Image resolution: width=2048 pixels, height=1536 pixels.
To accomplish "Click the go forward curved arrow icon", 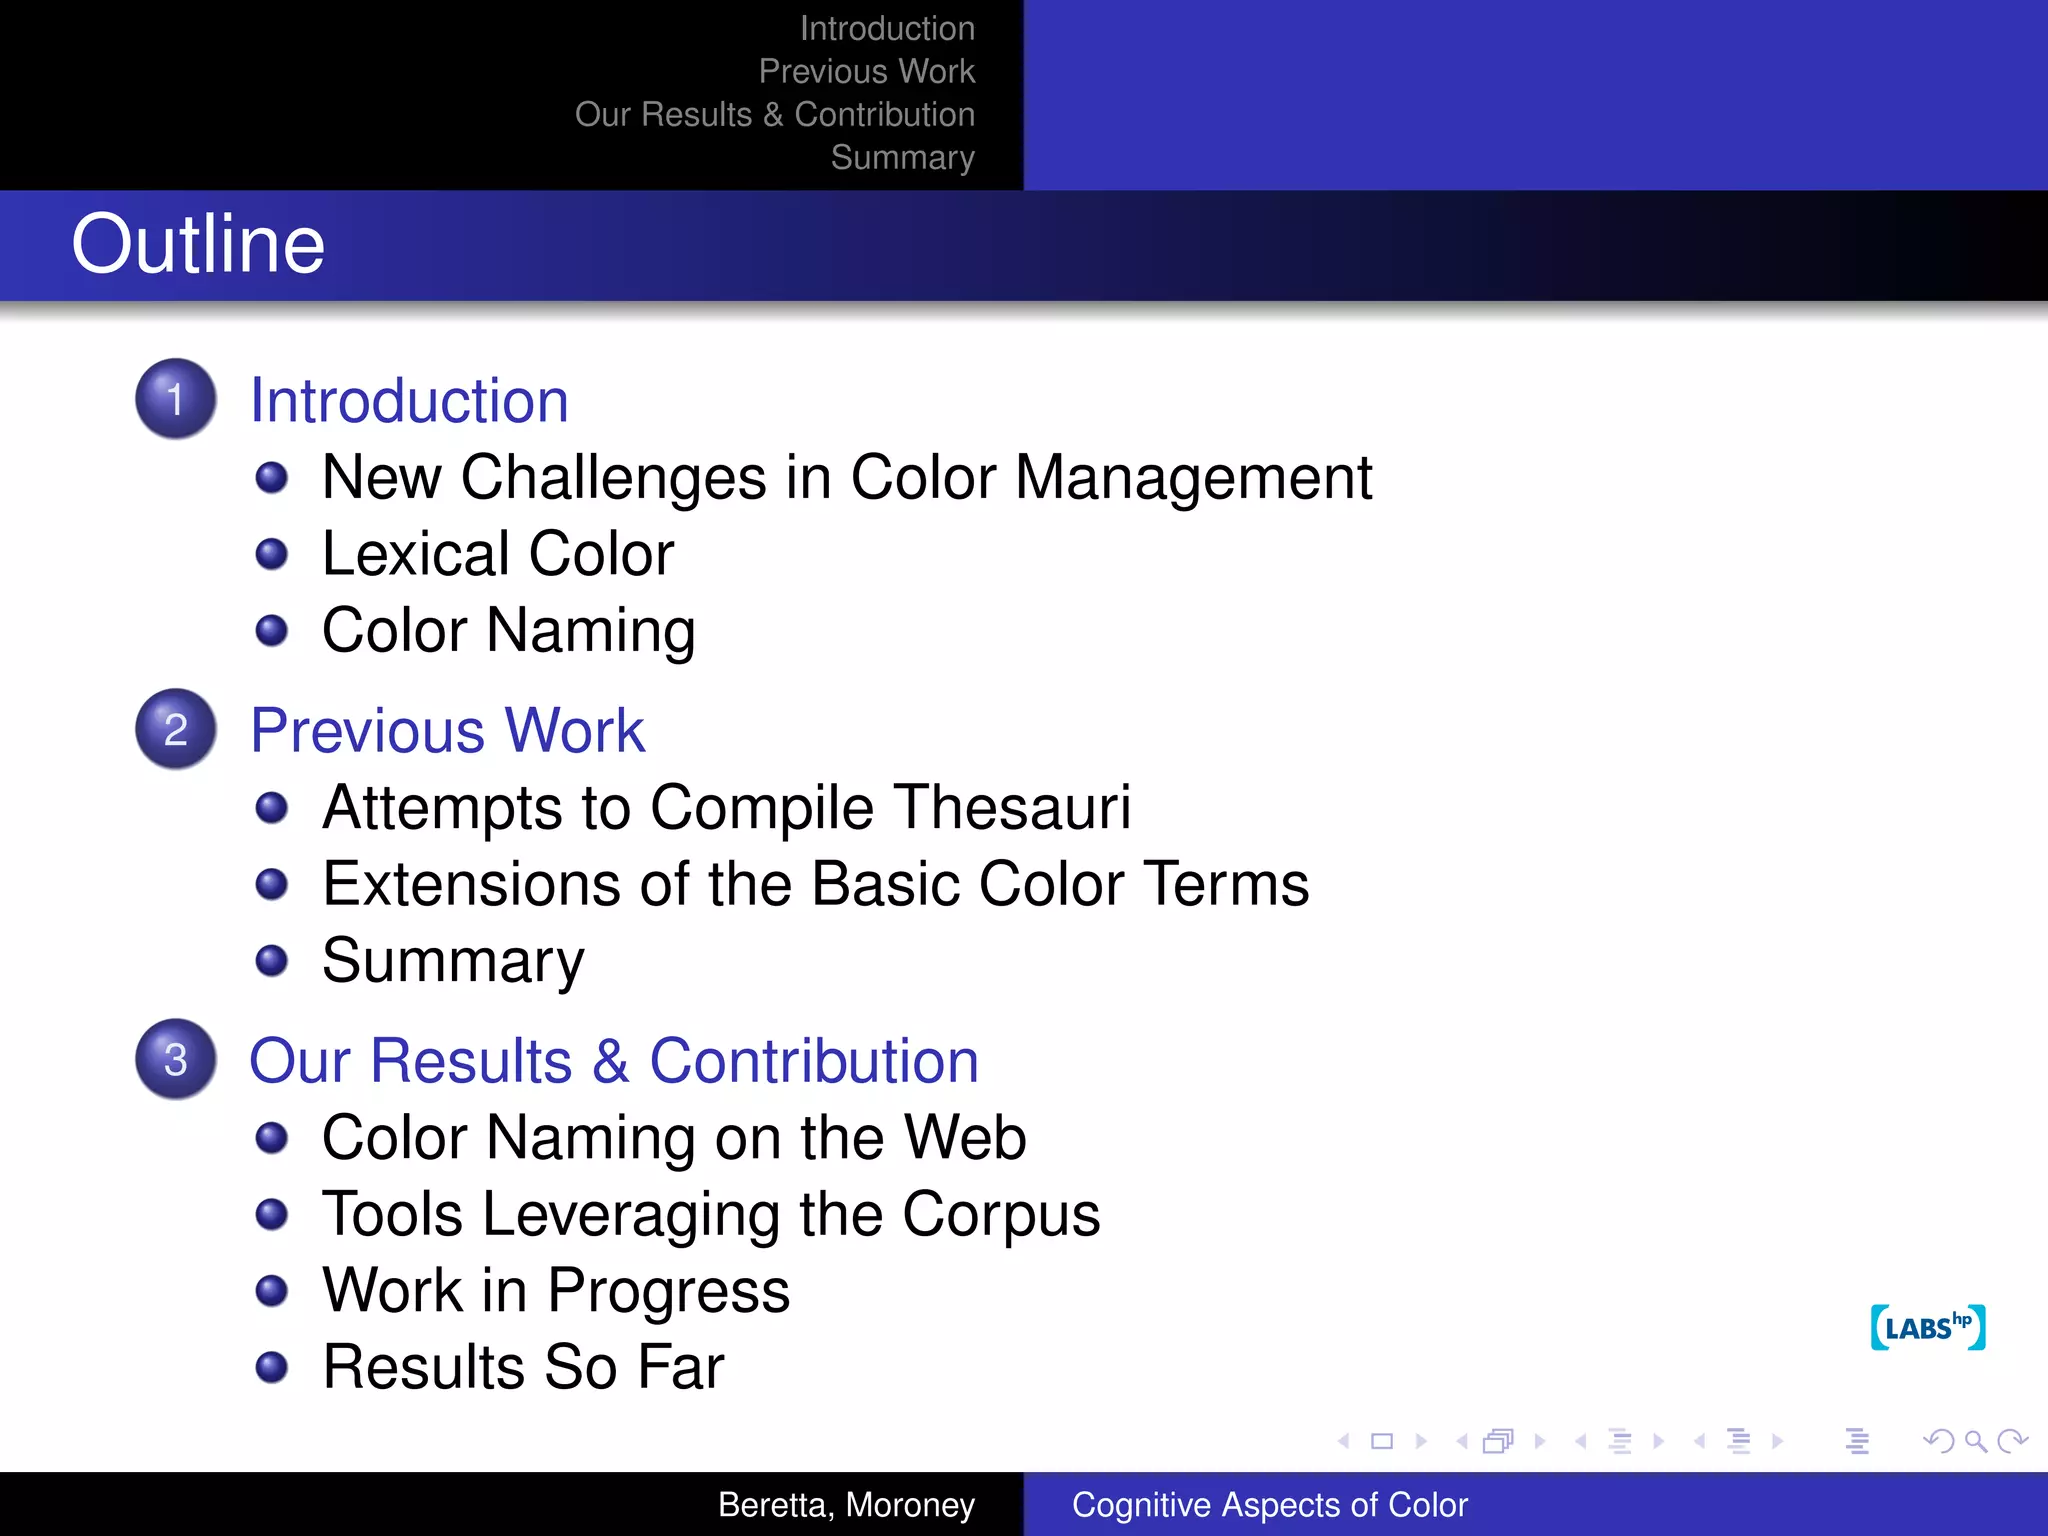I will (2012, 1441).
